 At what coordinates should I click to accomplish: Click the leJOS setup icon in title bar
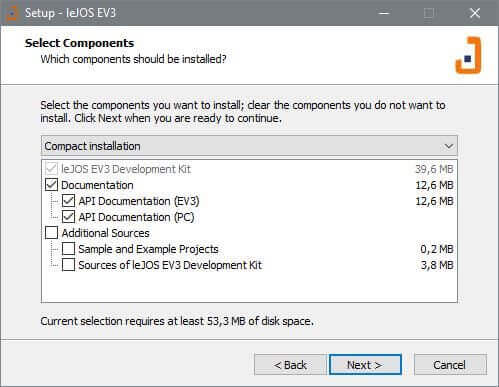(12, 13)
